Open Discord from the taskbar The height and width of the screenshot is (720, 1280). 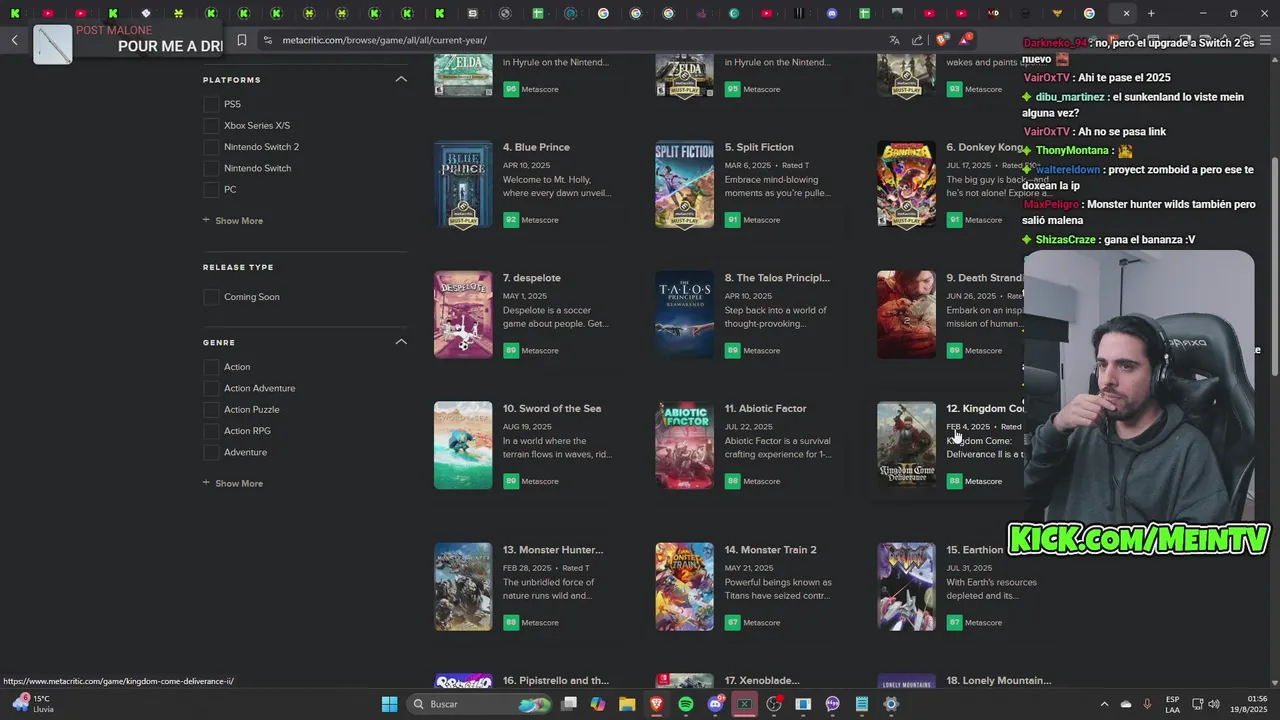(715, 704)
